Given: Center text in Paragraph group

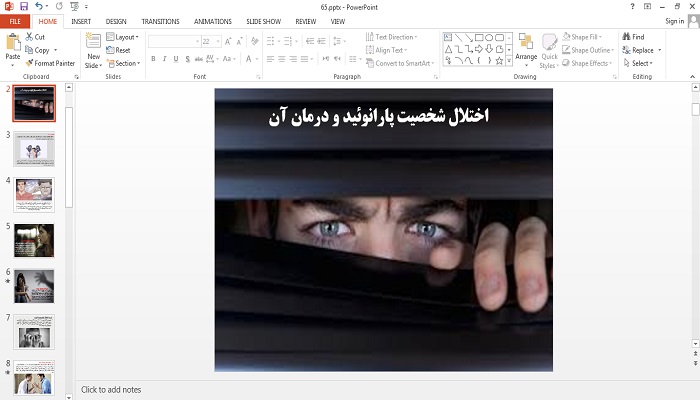Looking at the screenshot, I should [x=282, y=59].
